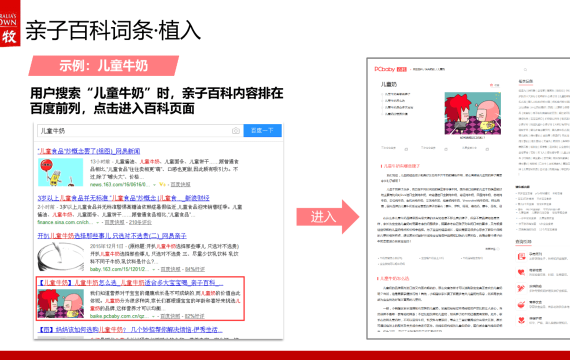
Task: Open the 84%好评 link of baby.163.com result
Action: [x=195, y=269]
